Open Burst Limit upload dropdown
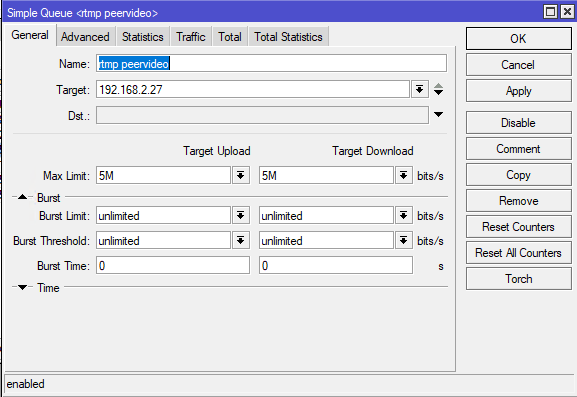This screenshot has height=397, width=577. point(241,215)
